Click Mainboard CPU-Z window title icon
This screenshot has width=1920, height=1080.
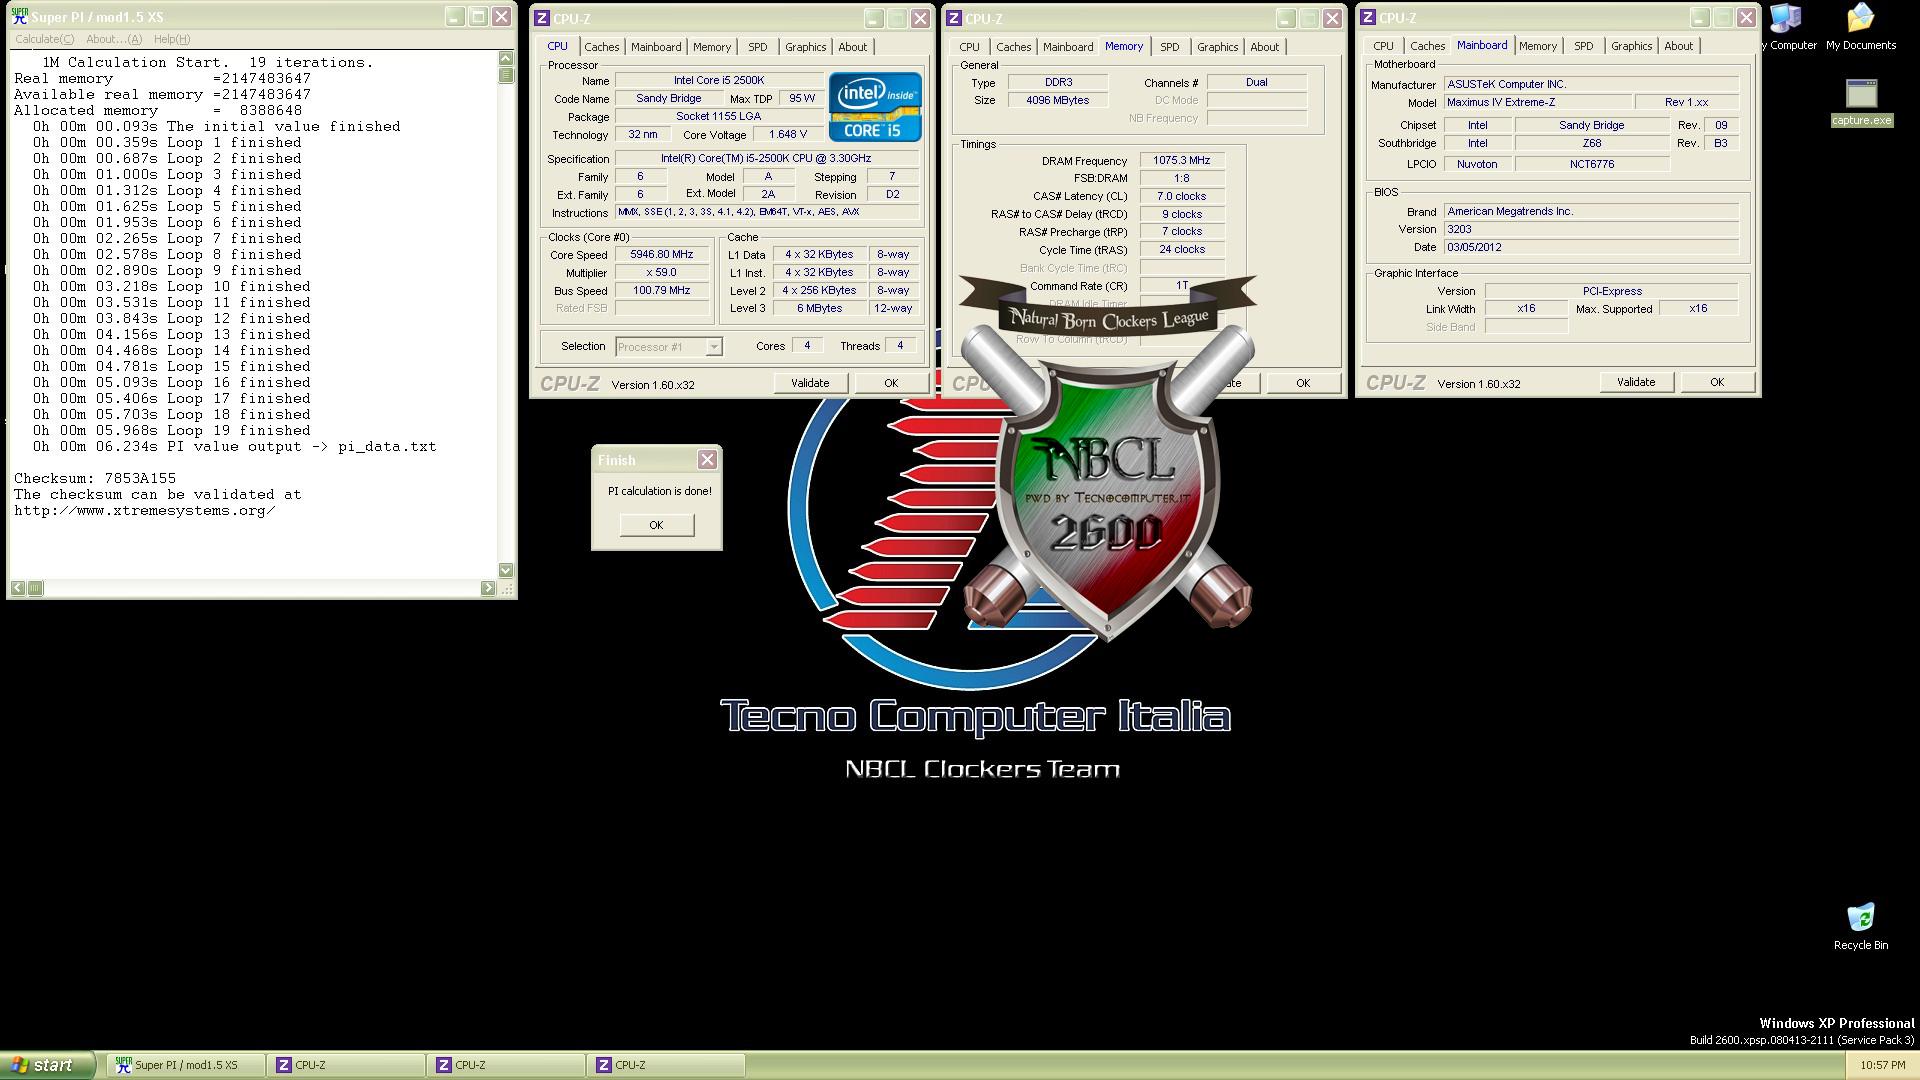click(x=1367, y=18)
